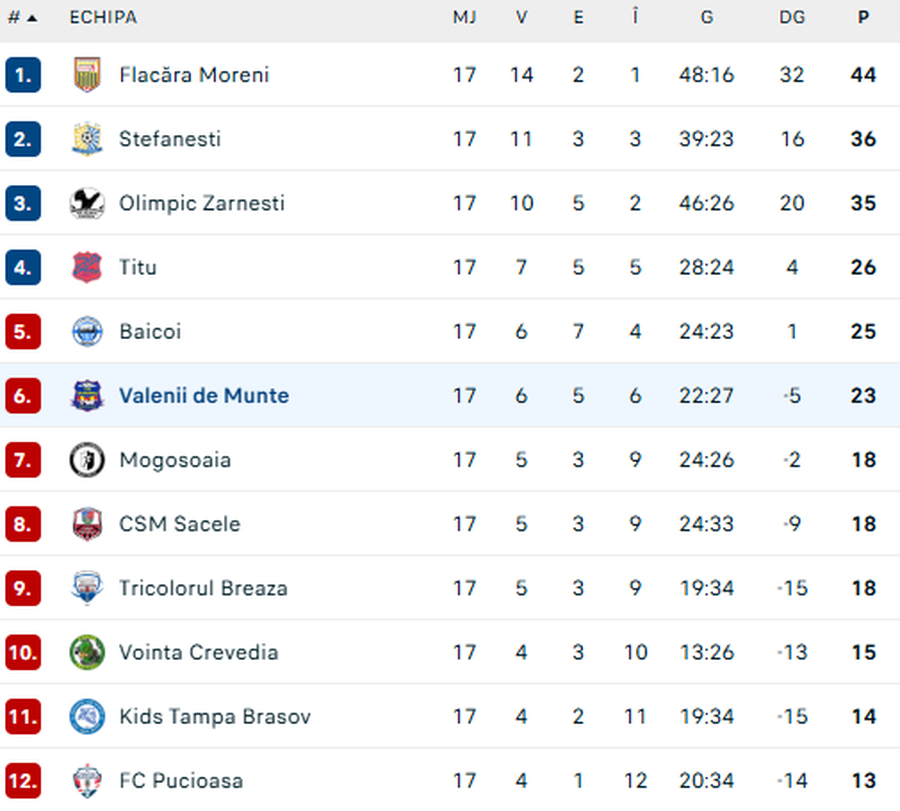Sort standings by rank number column

(22, 18)
